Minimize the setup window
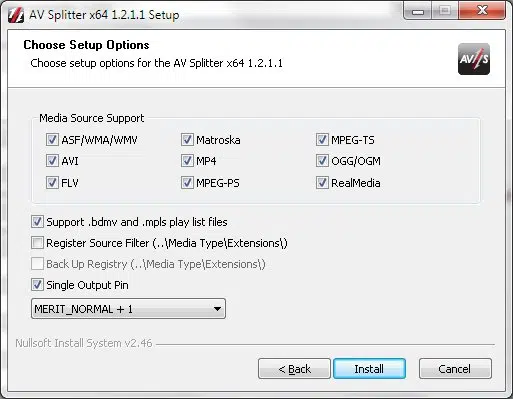Viewport: 513px width, 399px height. pyautogui.click(x=418, y=10)
